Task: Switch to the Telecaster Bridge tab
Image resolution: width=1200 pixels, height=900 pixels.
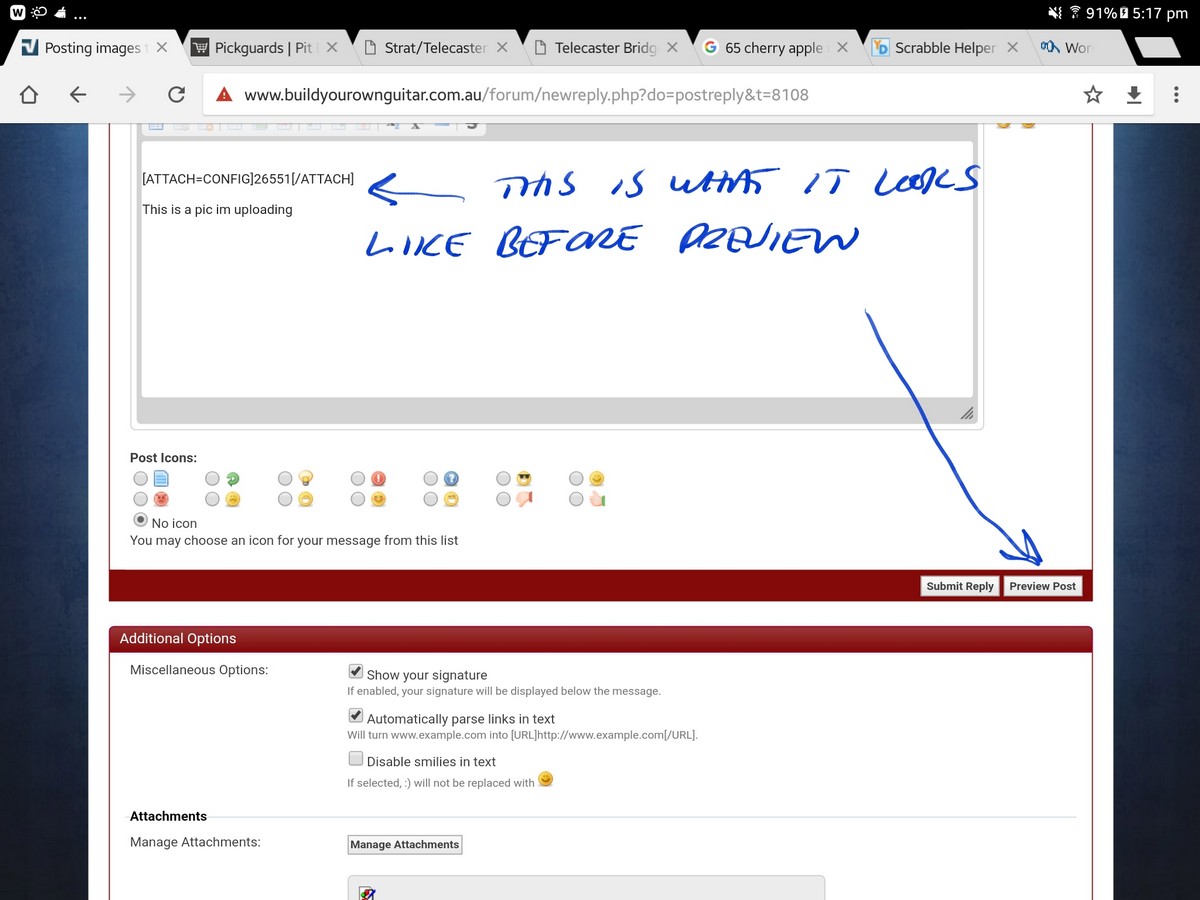Action: (x=616, y=47)
